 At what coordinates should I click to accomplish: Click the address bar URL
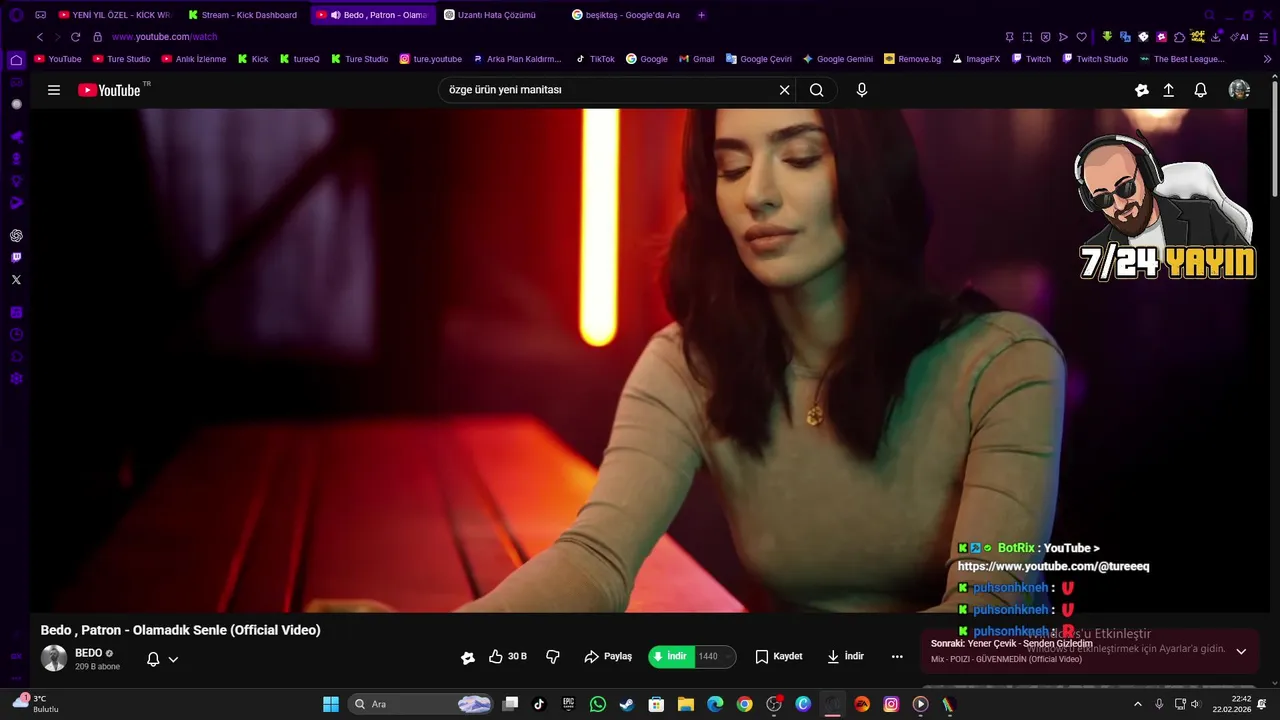tap(164, 37)
